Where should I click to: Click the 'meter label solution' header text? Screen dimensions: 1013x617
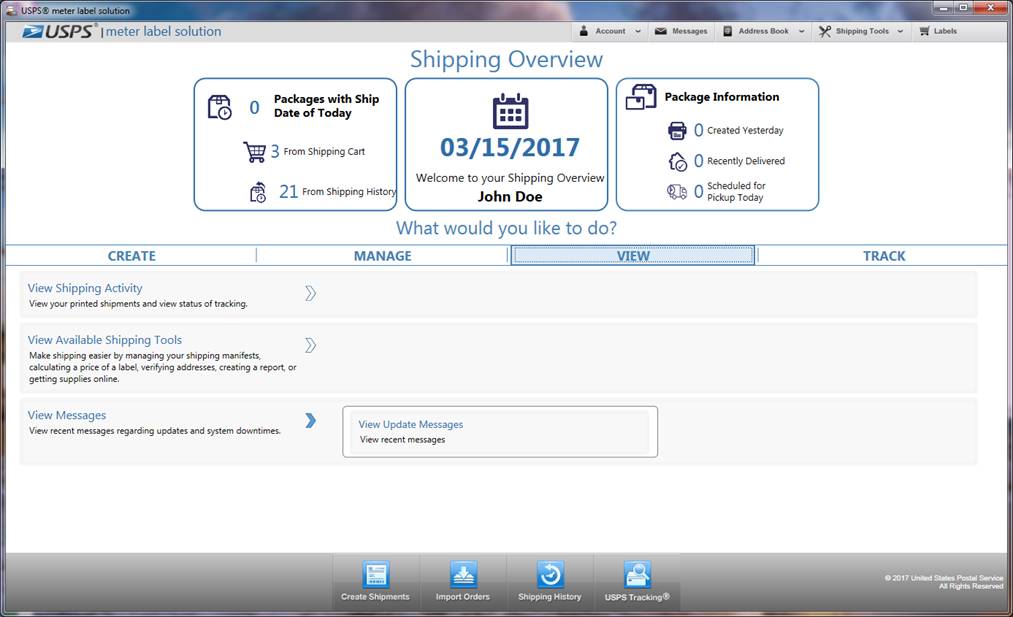click(x=163, y=32)
